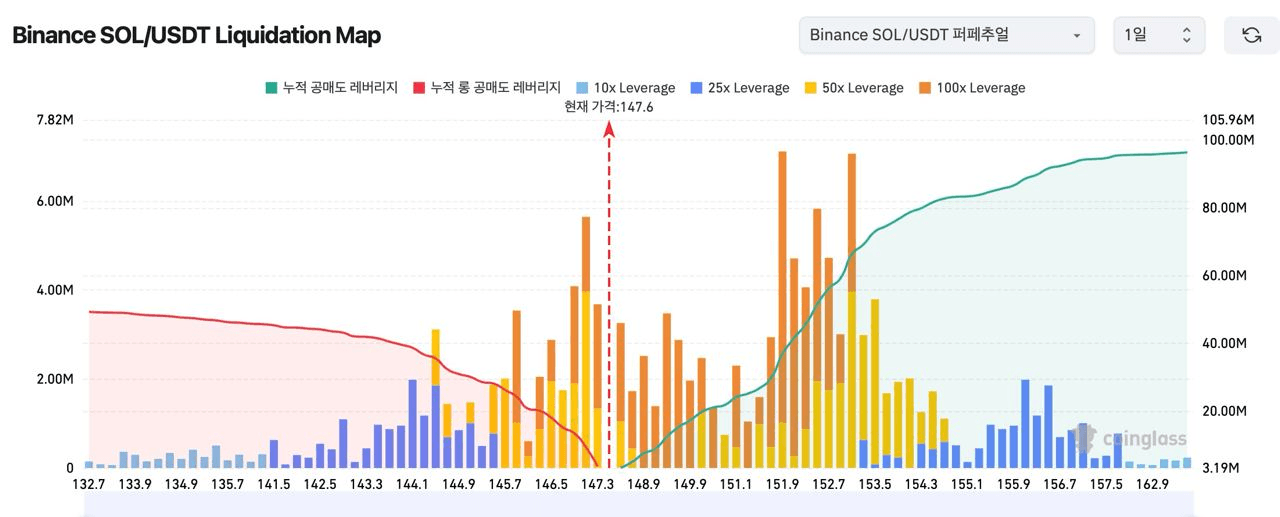
Task: Click the 162.9 x-axis label
Action: (1152, 484)
